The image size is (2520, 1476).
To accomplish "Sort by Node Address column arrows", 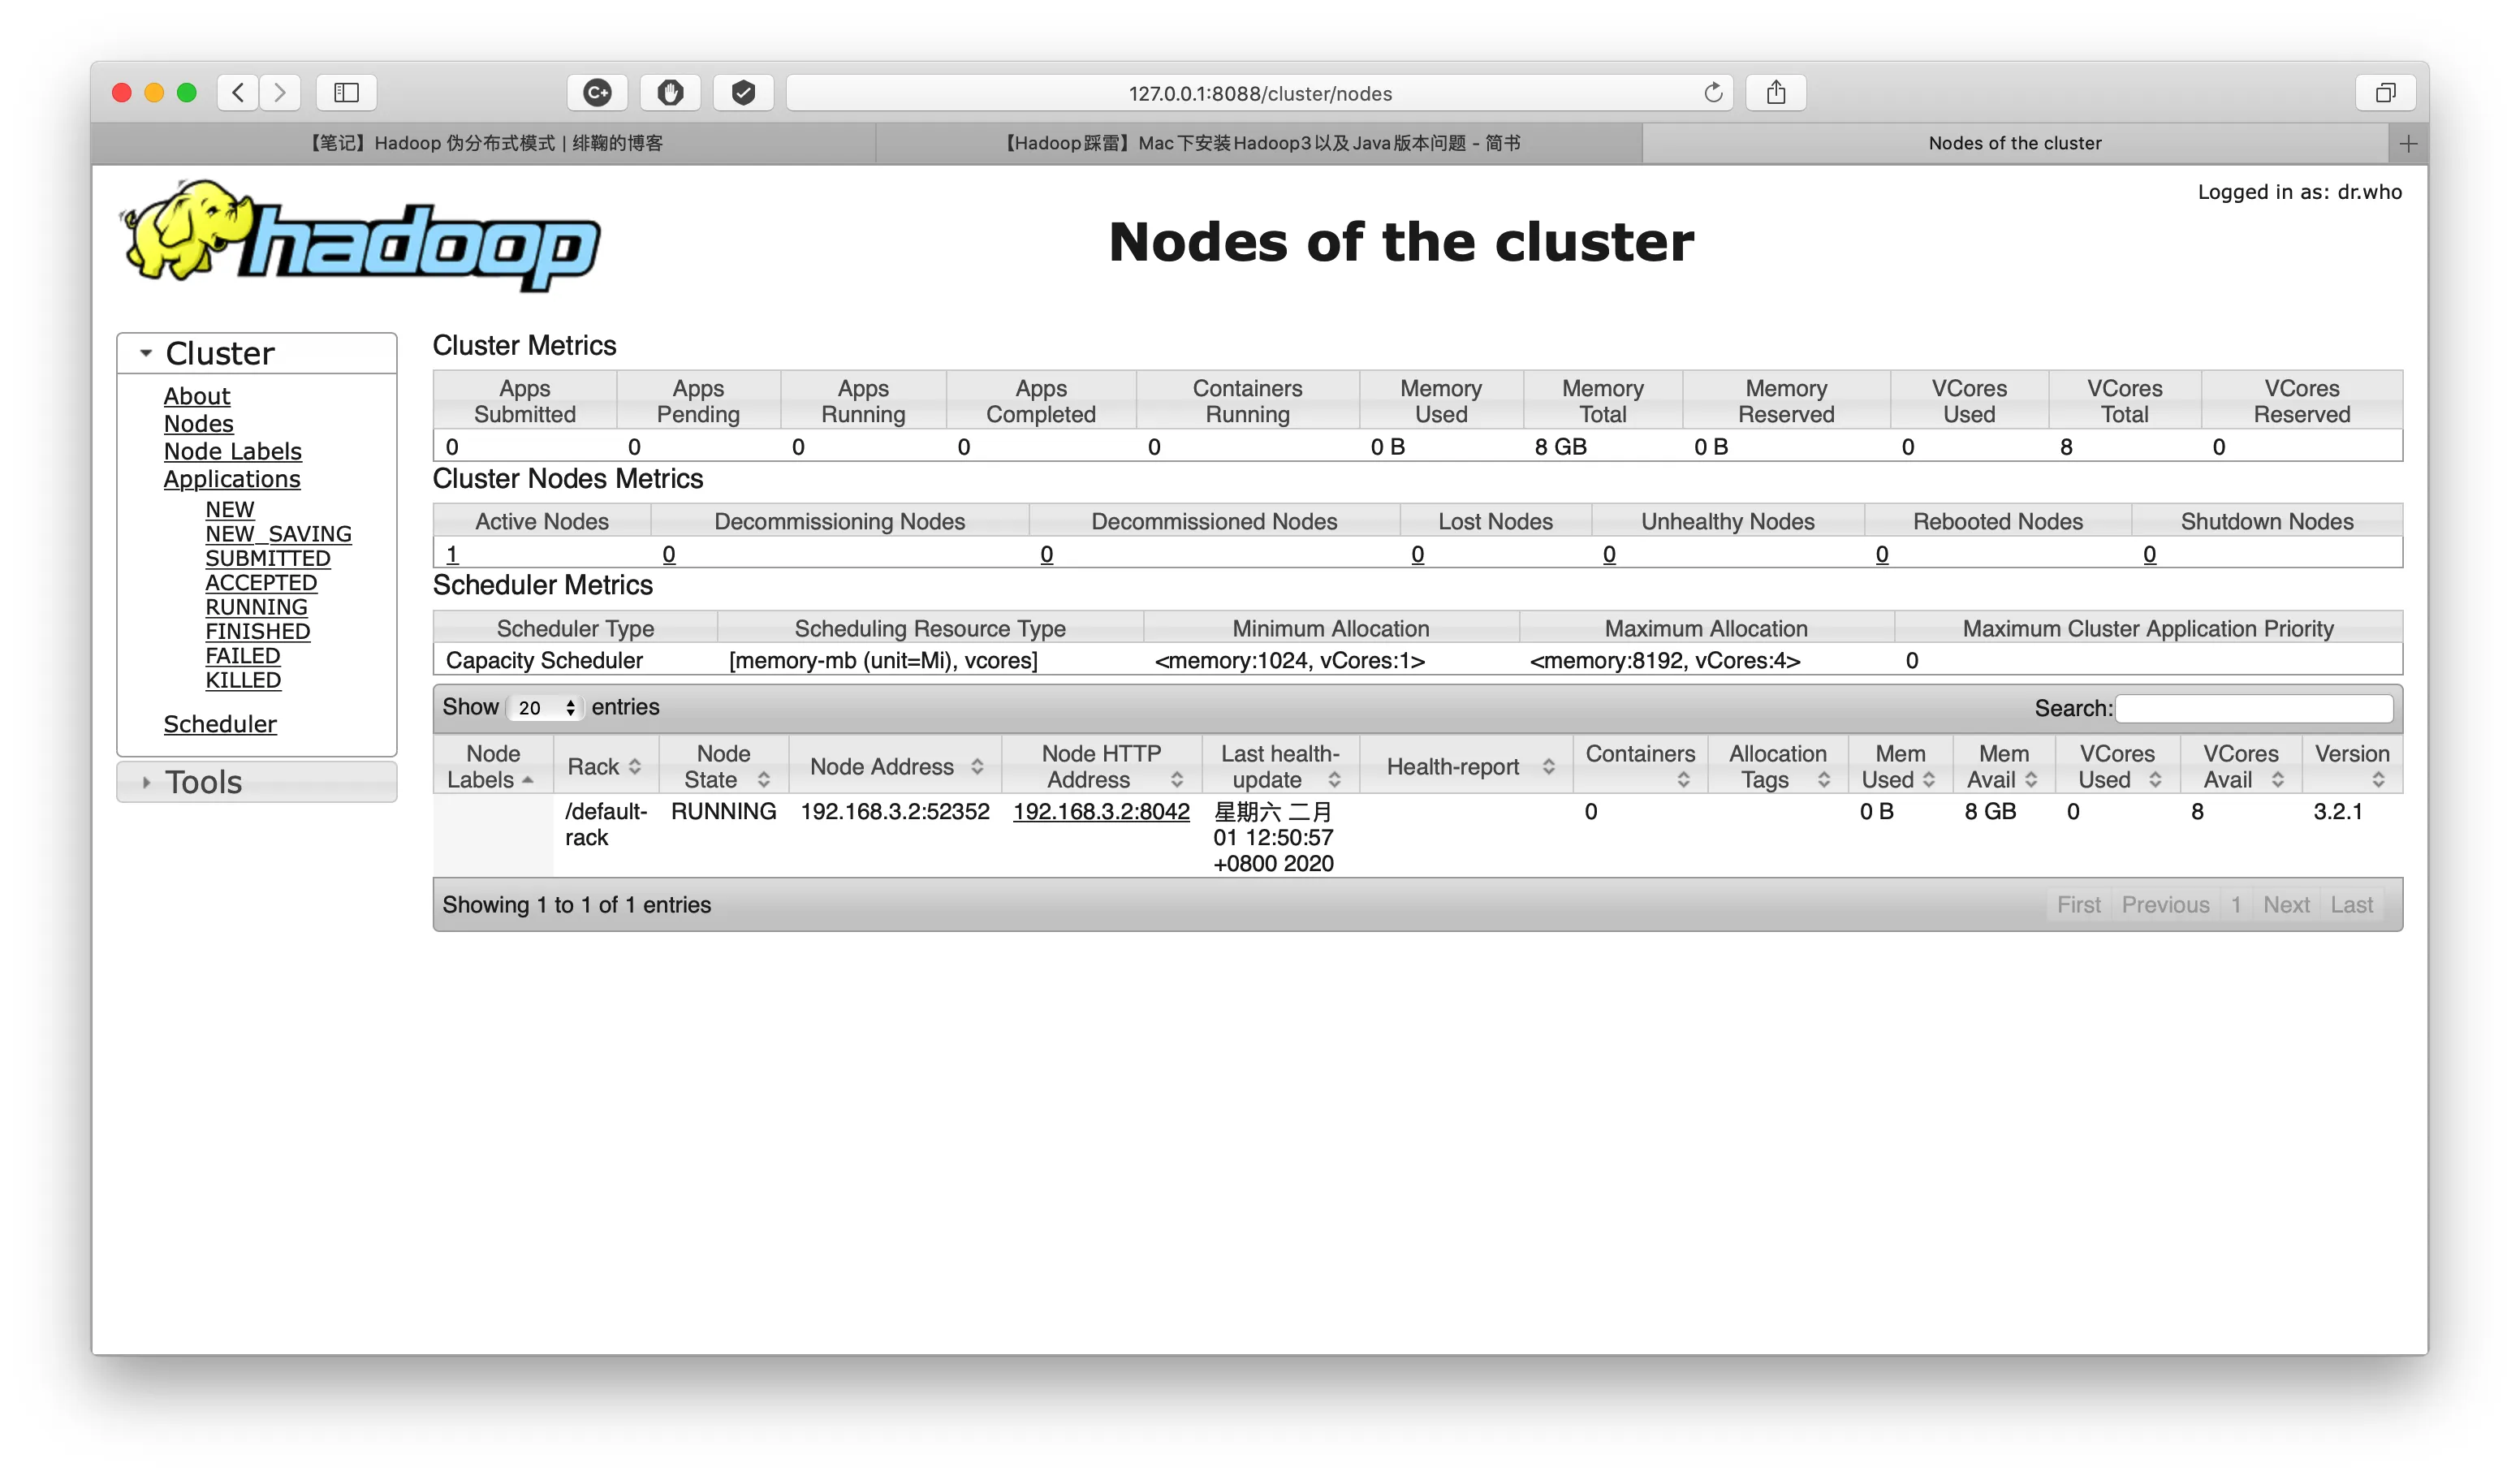I will tap(977, 767).
